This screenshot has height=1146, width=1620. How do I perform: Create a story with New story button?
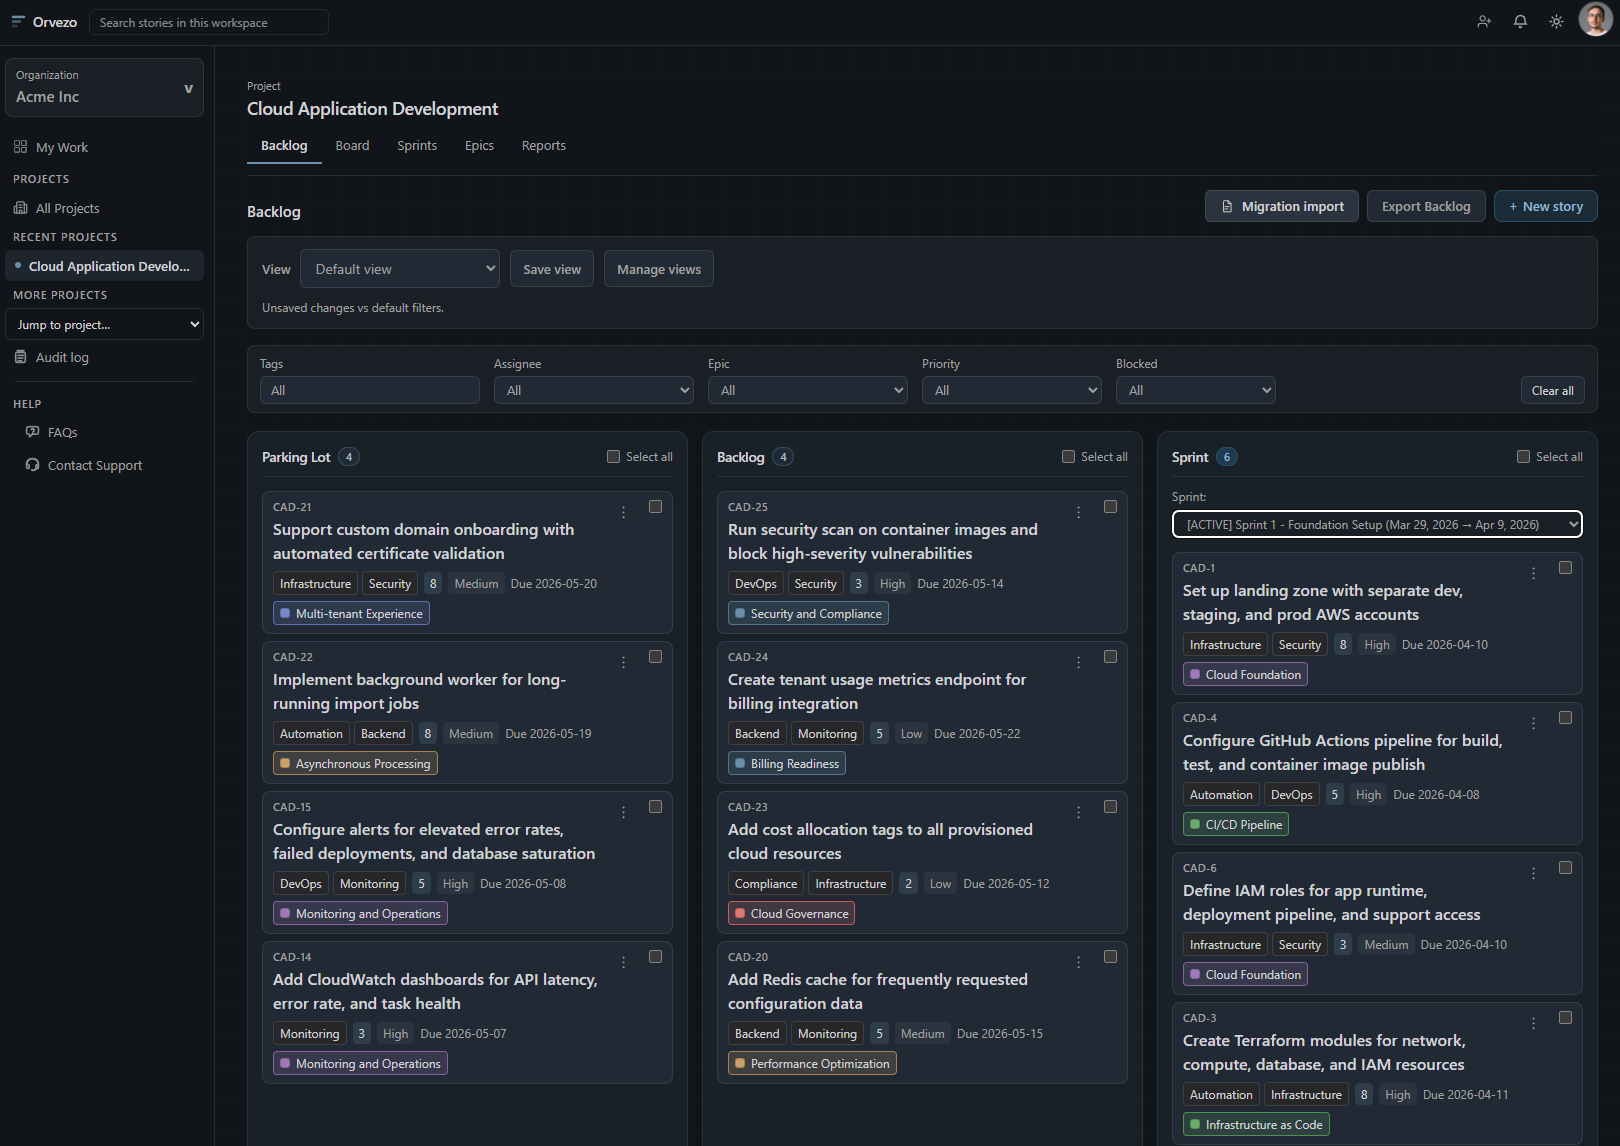tap(1545, 206)
